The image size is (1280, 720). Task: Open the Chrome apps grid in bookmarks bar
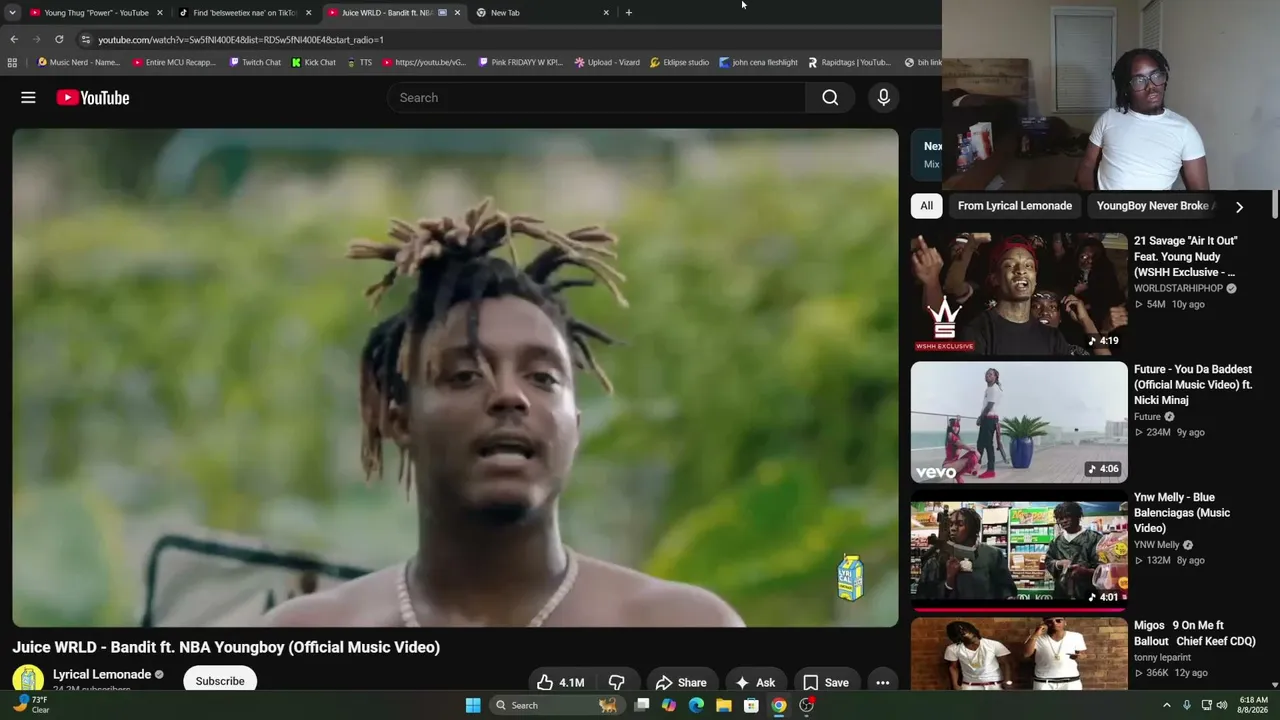tap(12, 62)
